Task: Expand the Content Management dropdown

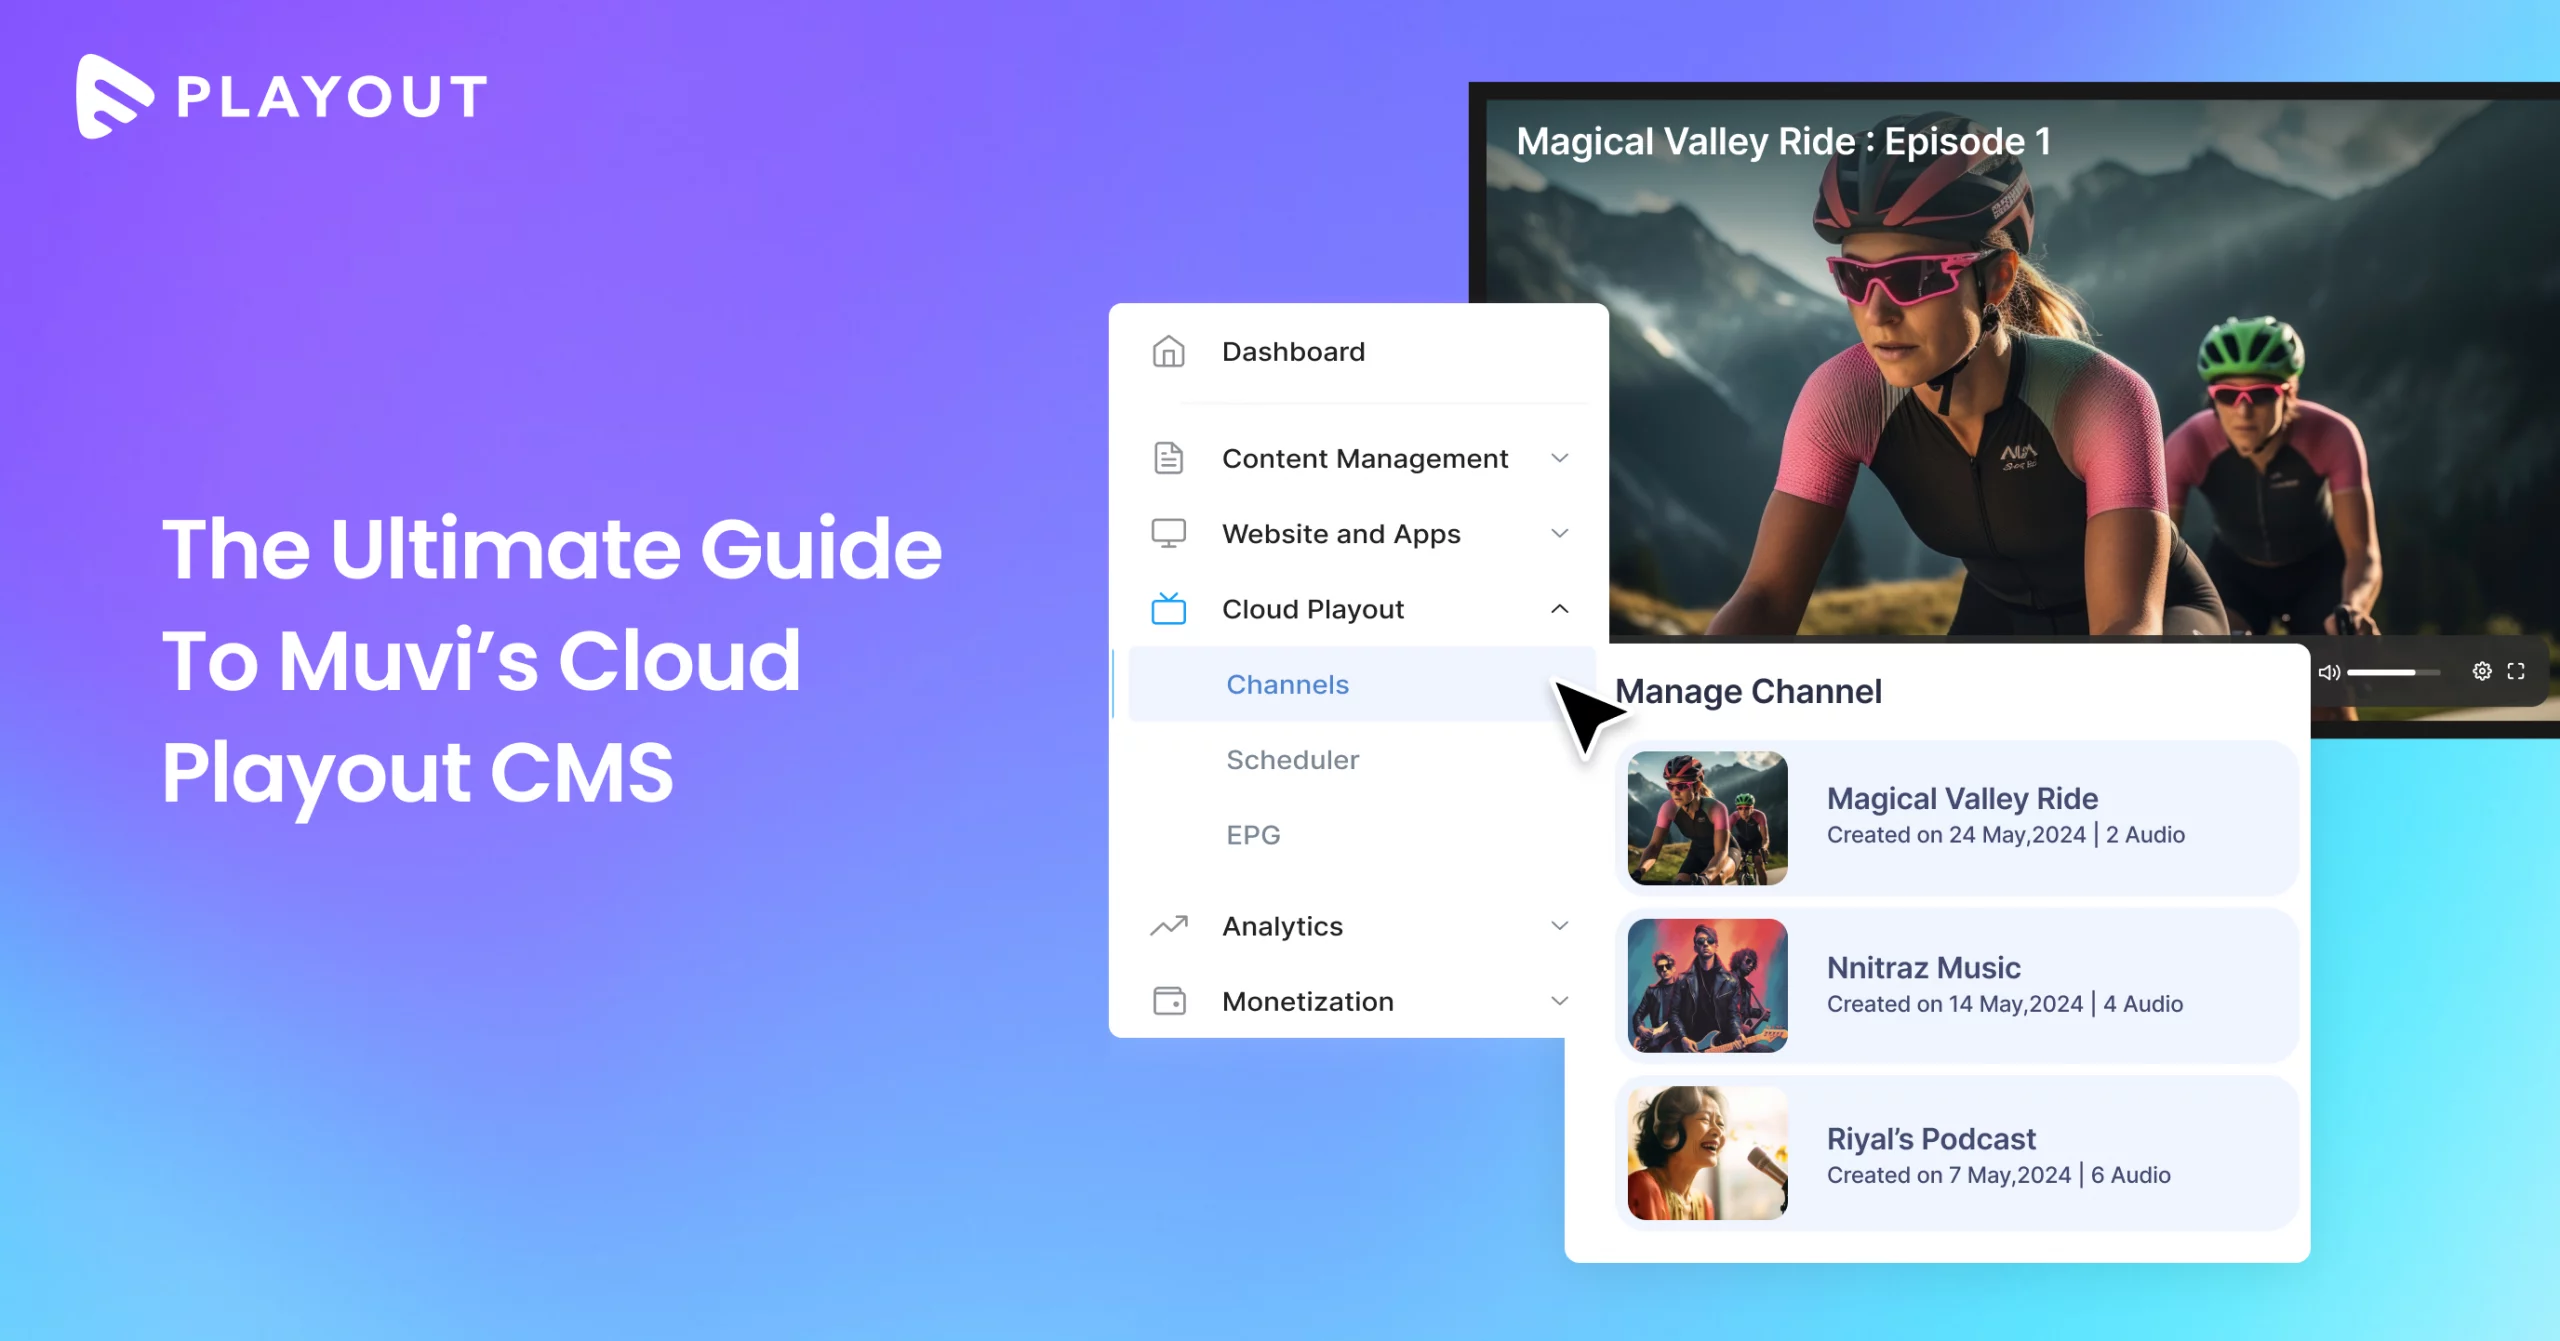Action: coord(1561,457)
